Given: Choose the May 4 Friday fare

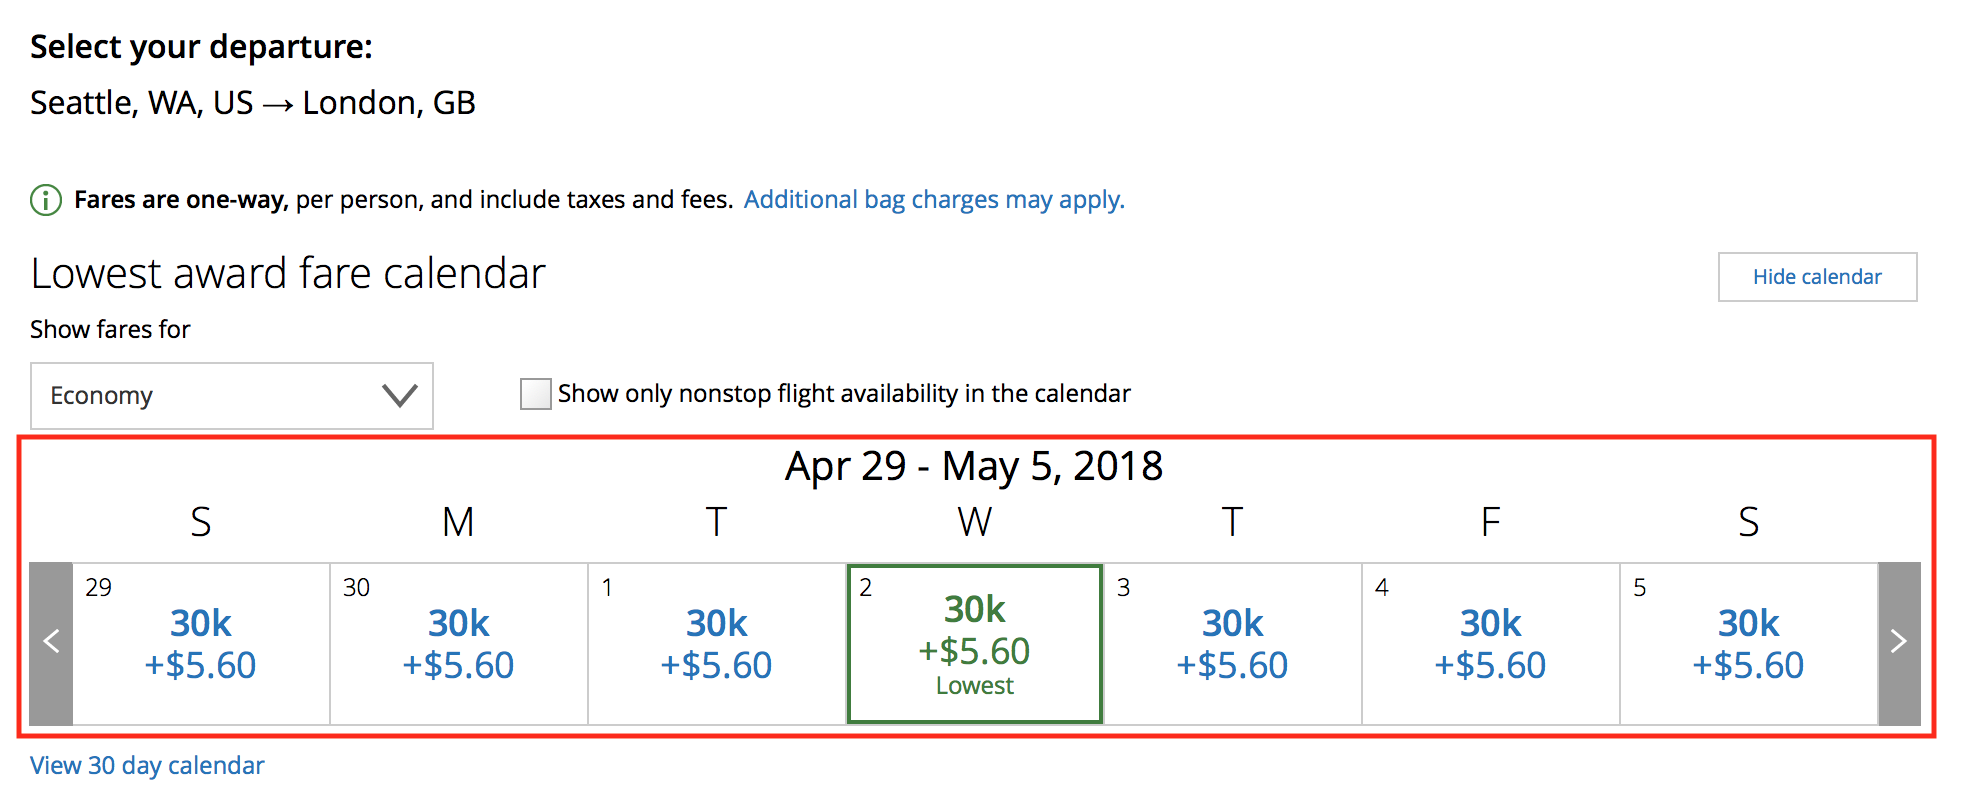Looking at the screenshot, I should pyautogui.click(x=1491, y=644).
